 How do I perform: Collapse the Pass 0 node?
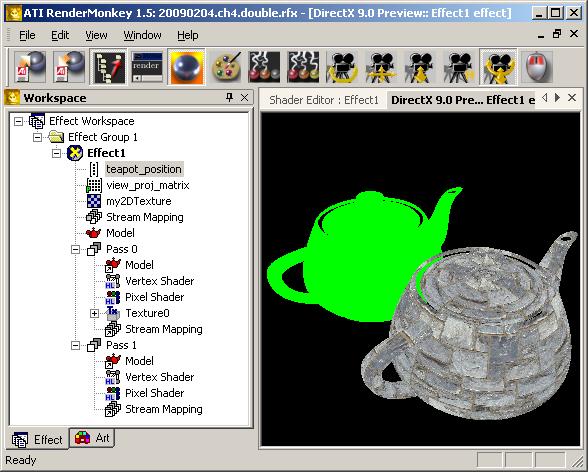(x=75, y=249)
